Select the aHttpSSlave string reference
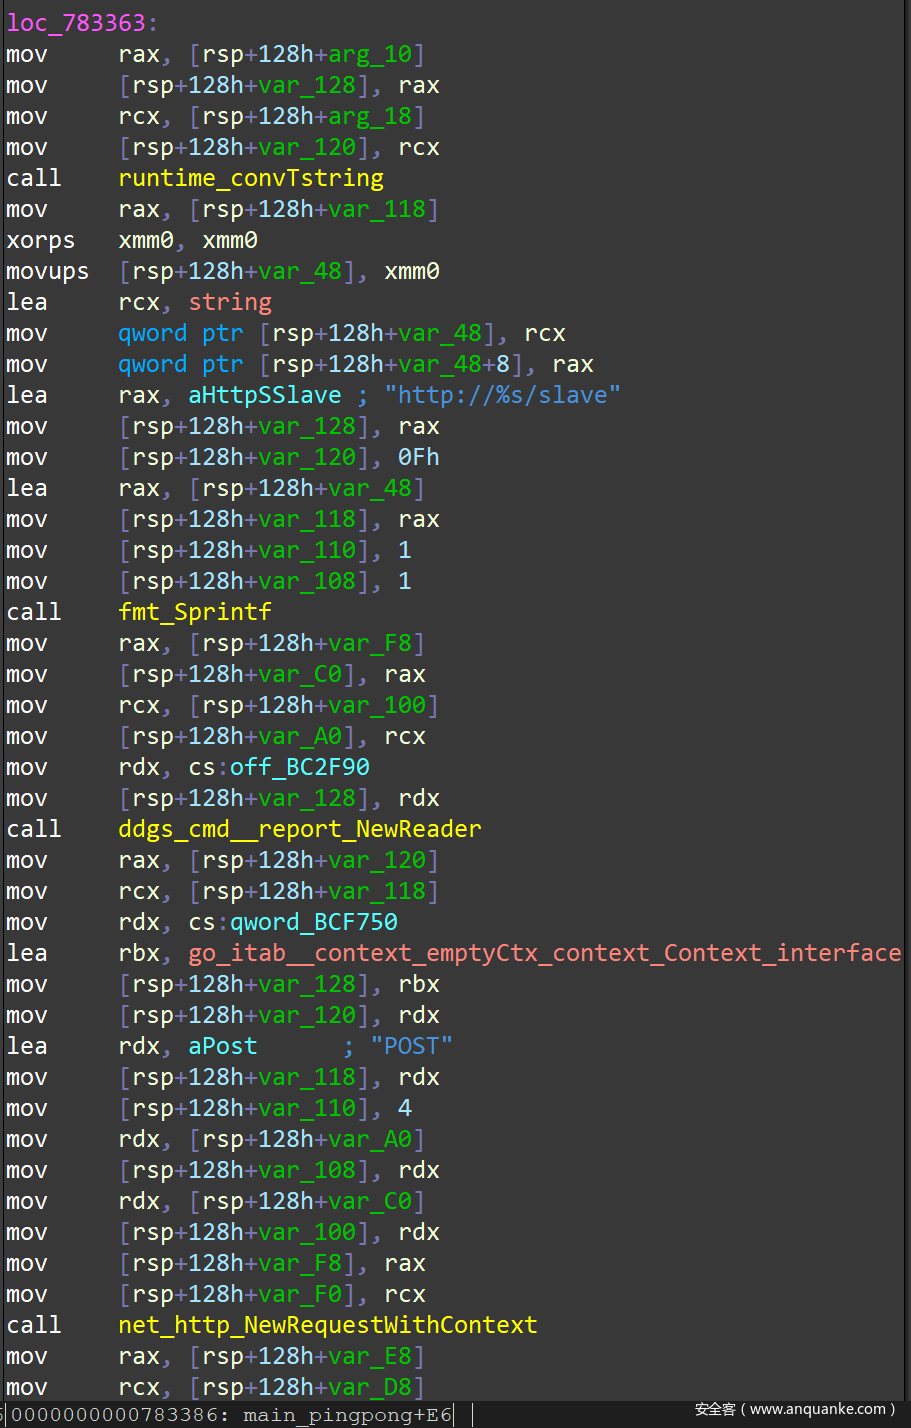This screenshot has height=1428, width=911. coord(264,395)
